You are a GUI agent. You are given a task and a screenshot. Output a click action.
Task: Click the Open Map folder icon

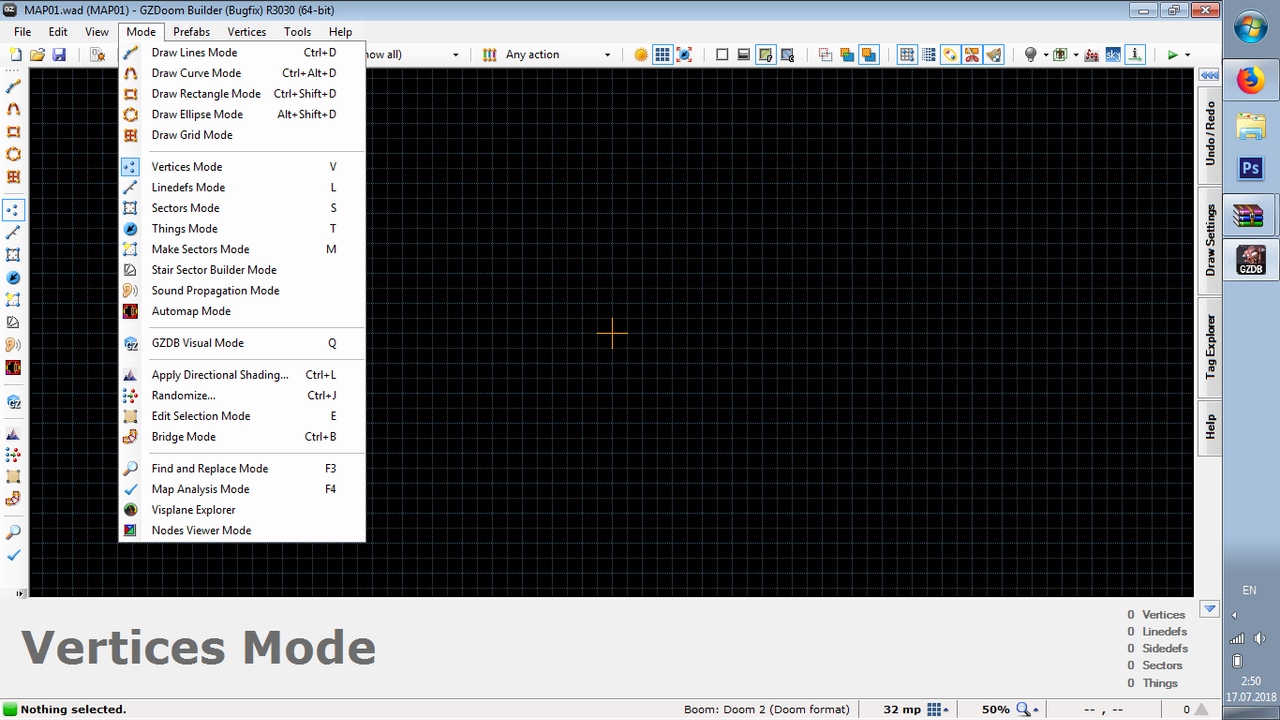click(37, 54)
